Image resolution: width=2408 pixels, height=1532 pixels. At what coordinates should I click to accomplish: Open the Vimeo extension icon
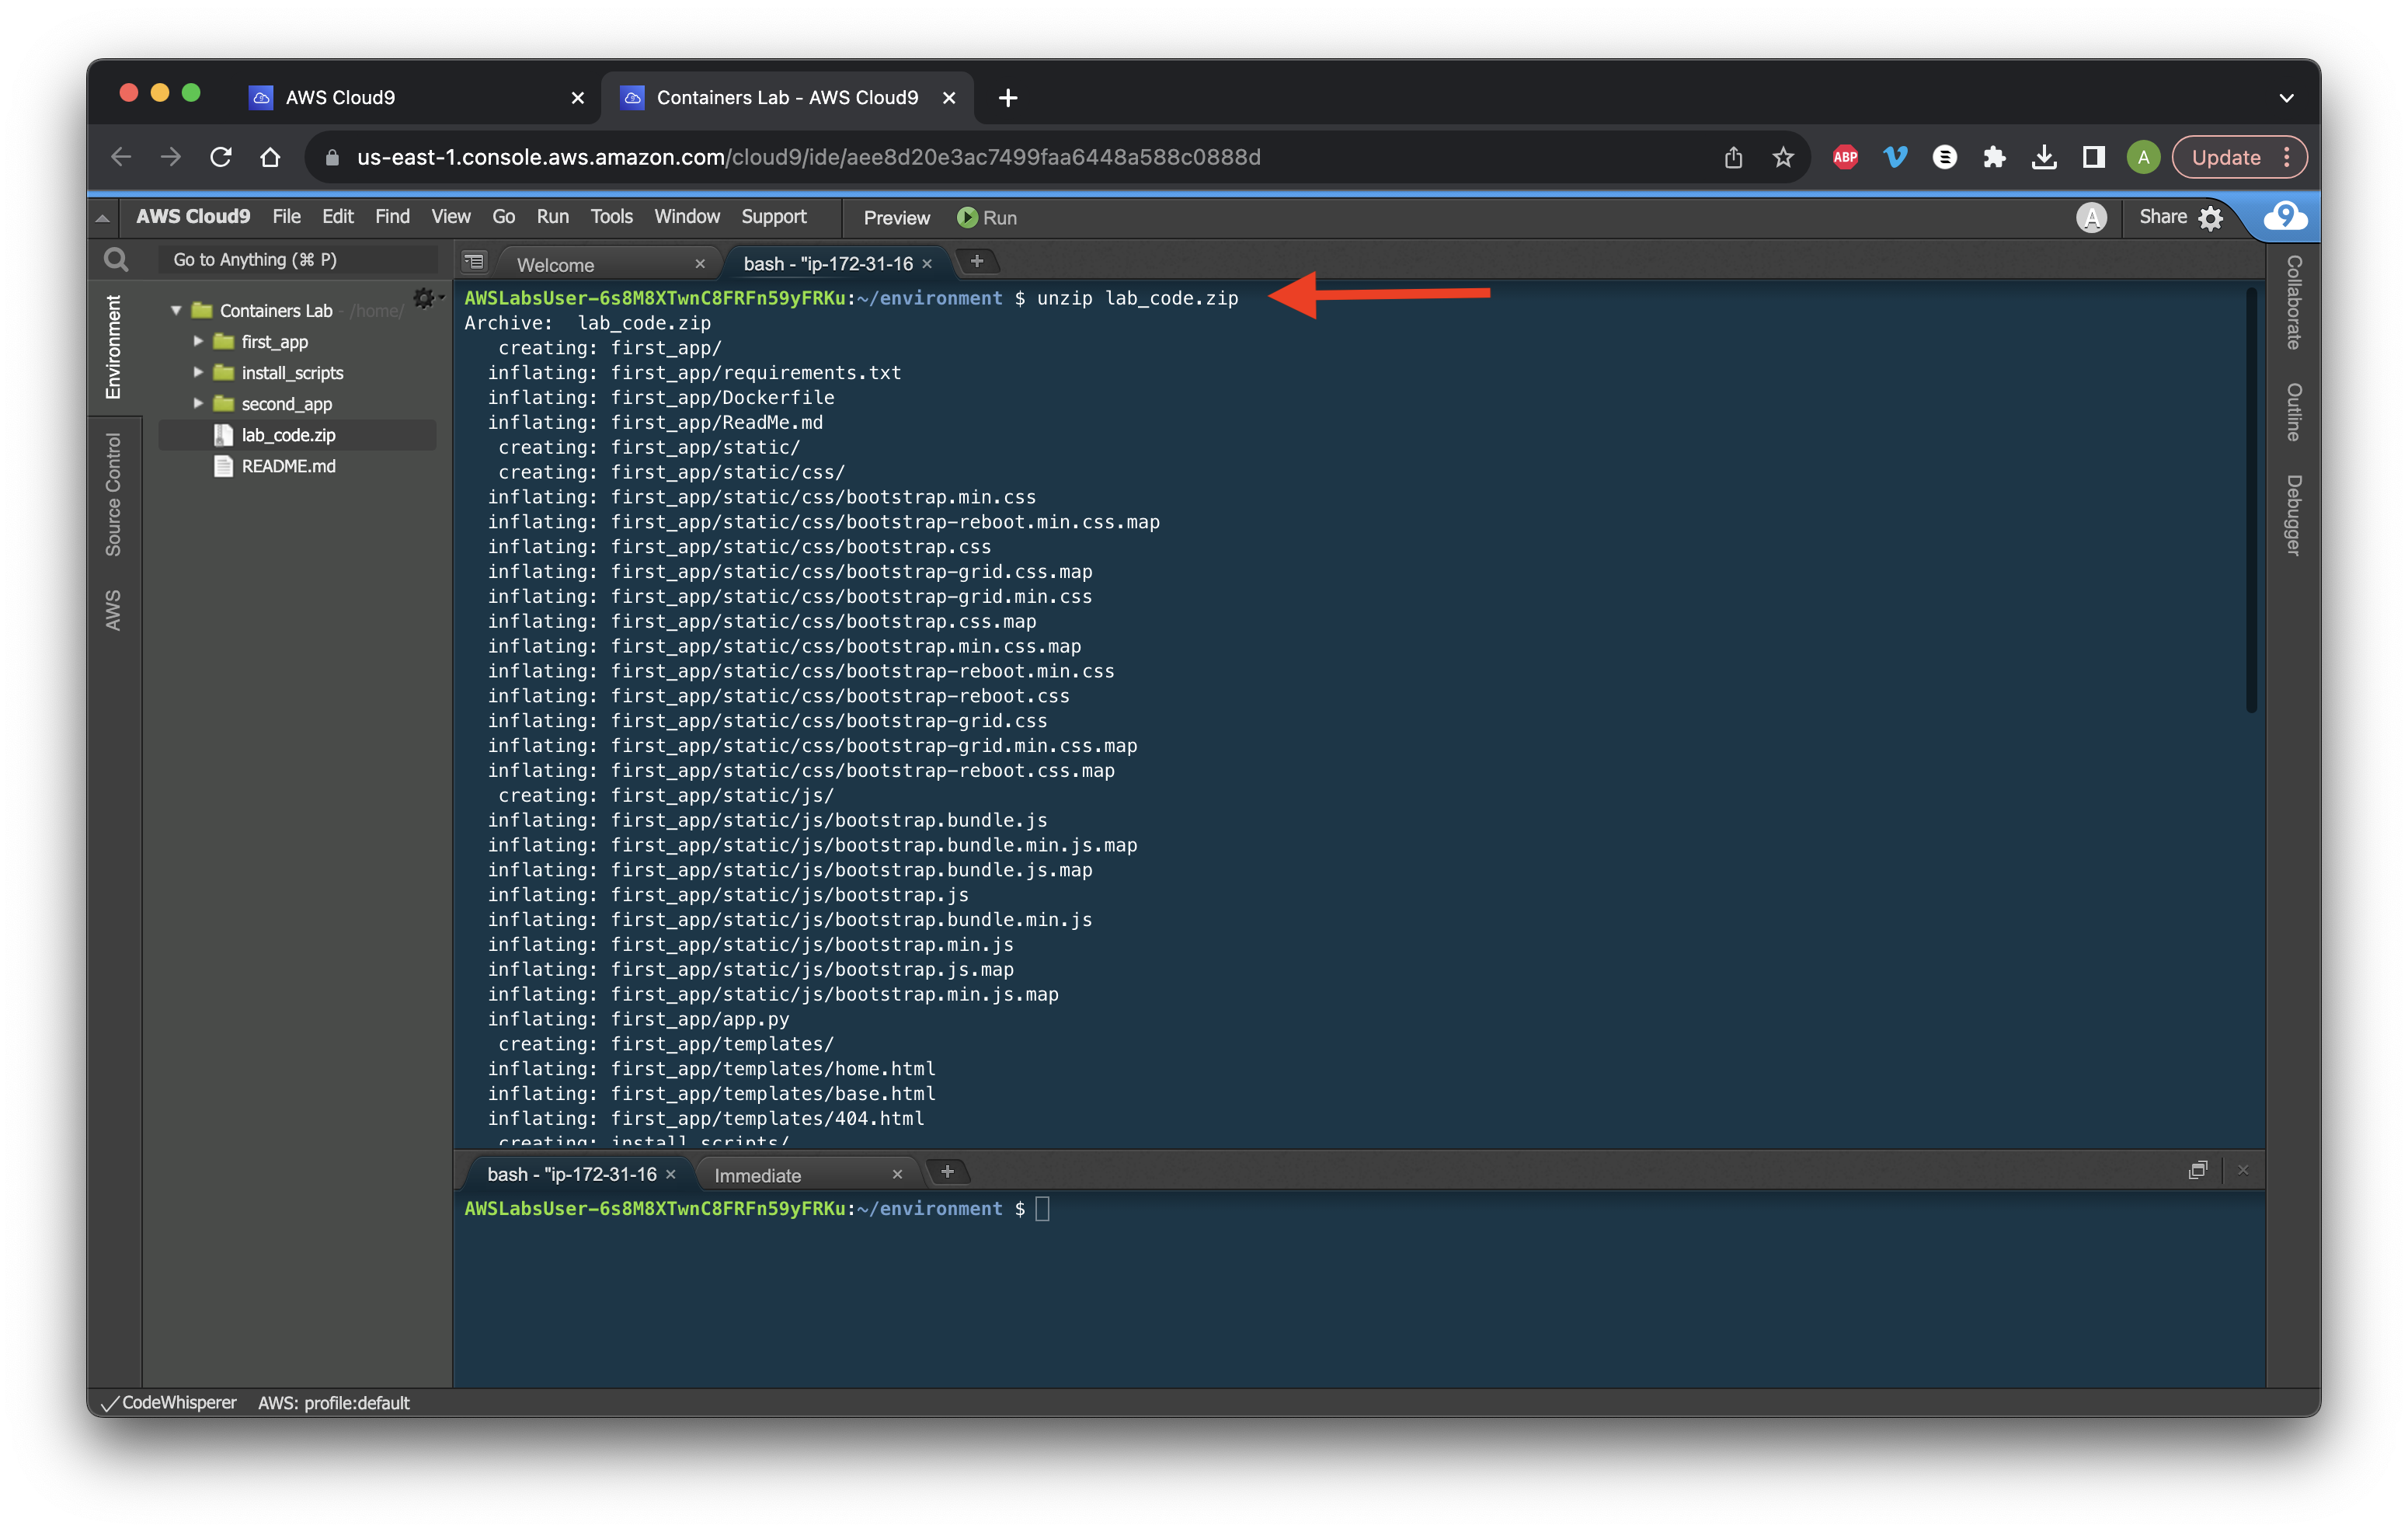point(1895,157)
